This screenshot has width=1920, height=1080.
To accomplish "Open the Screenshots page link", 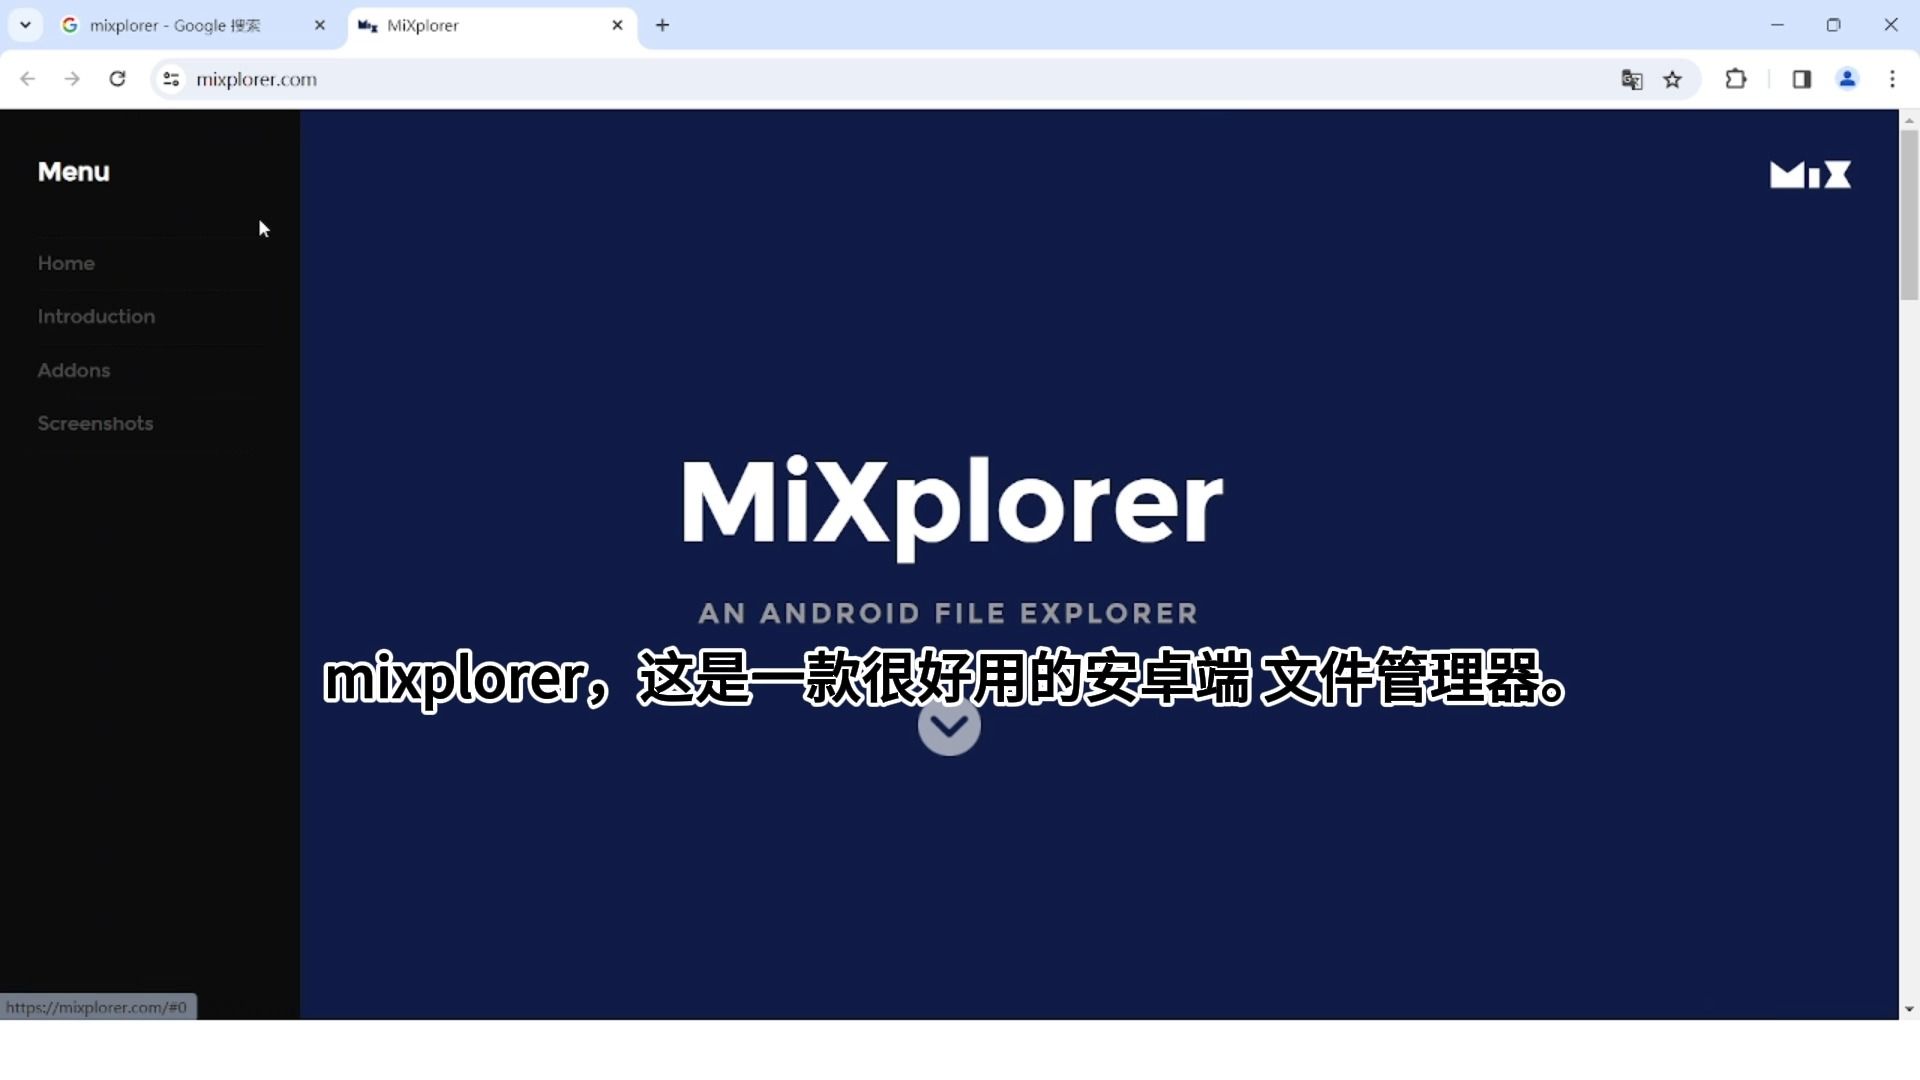I will (94, 423).
